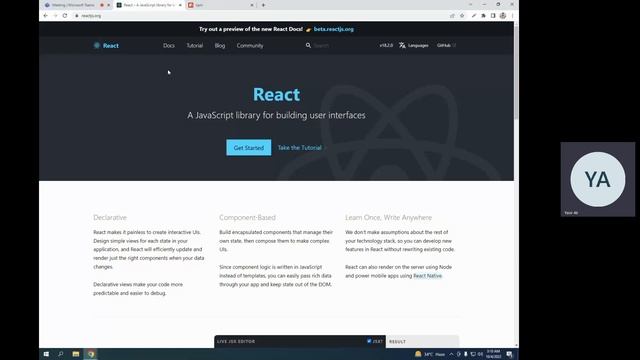Click the v18.2.0 version link
The height and width of the screenshot is (360, 640).
386,45
